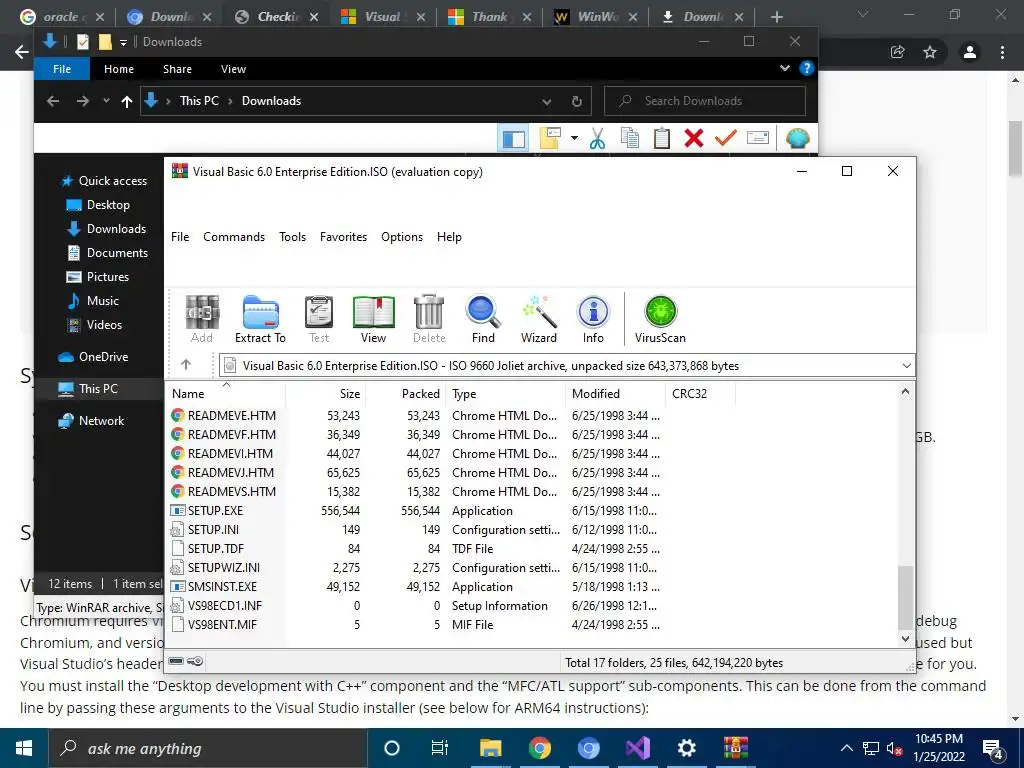Click the Delete trash can icon
The height and width of the screenshot is (768, 1024).
click(x=429, y=319)
